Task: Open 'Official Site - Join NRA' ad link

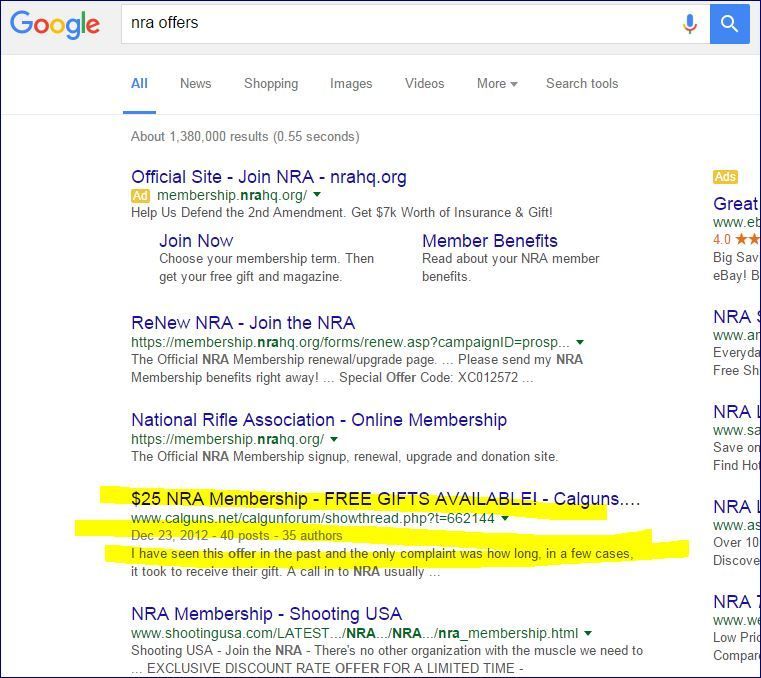Action: click(269, 177)
